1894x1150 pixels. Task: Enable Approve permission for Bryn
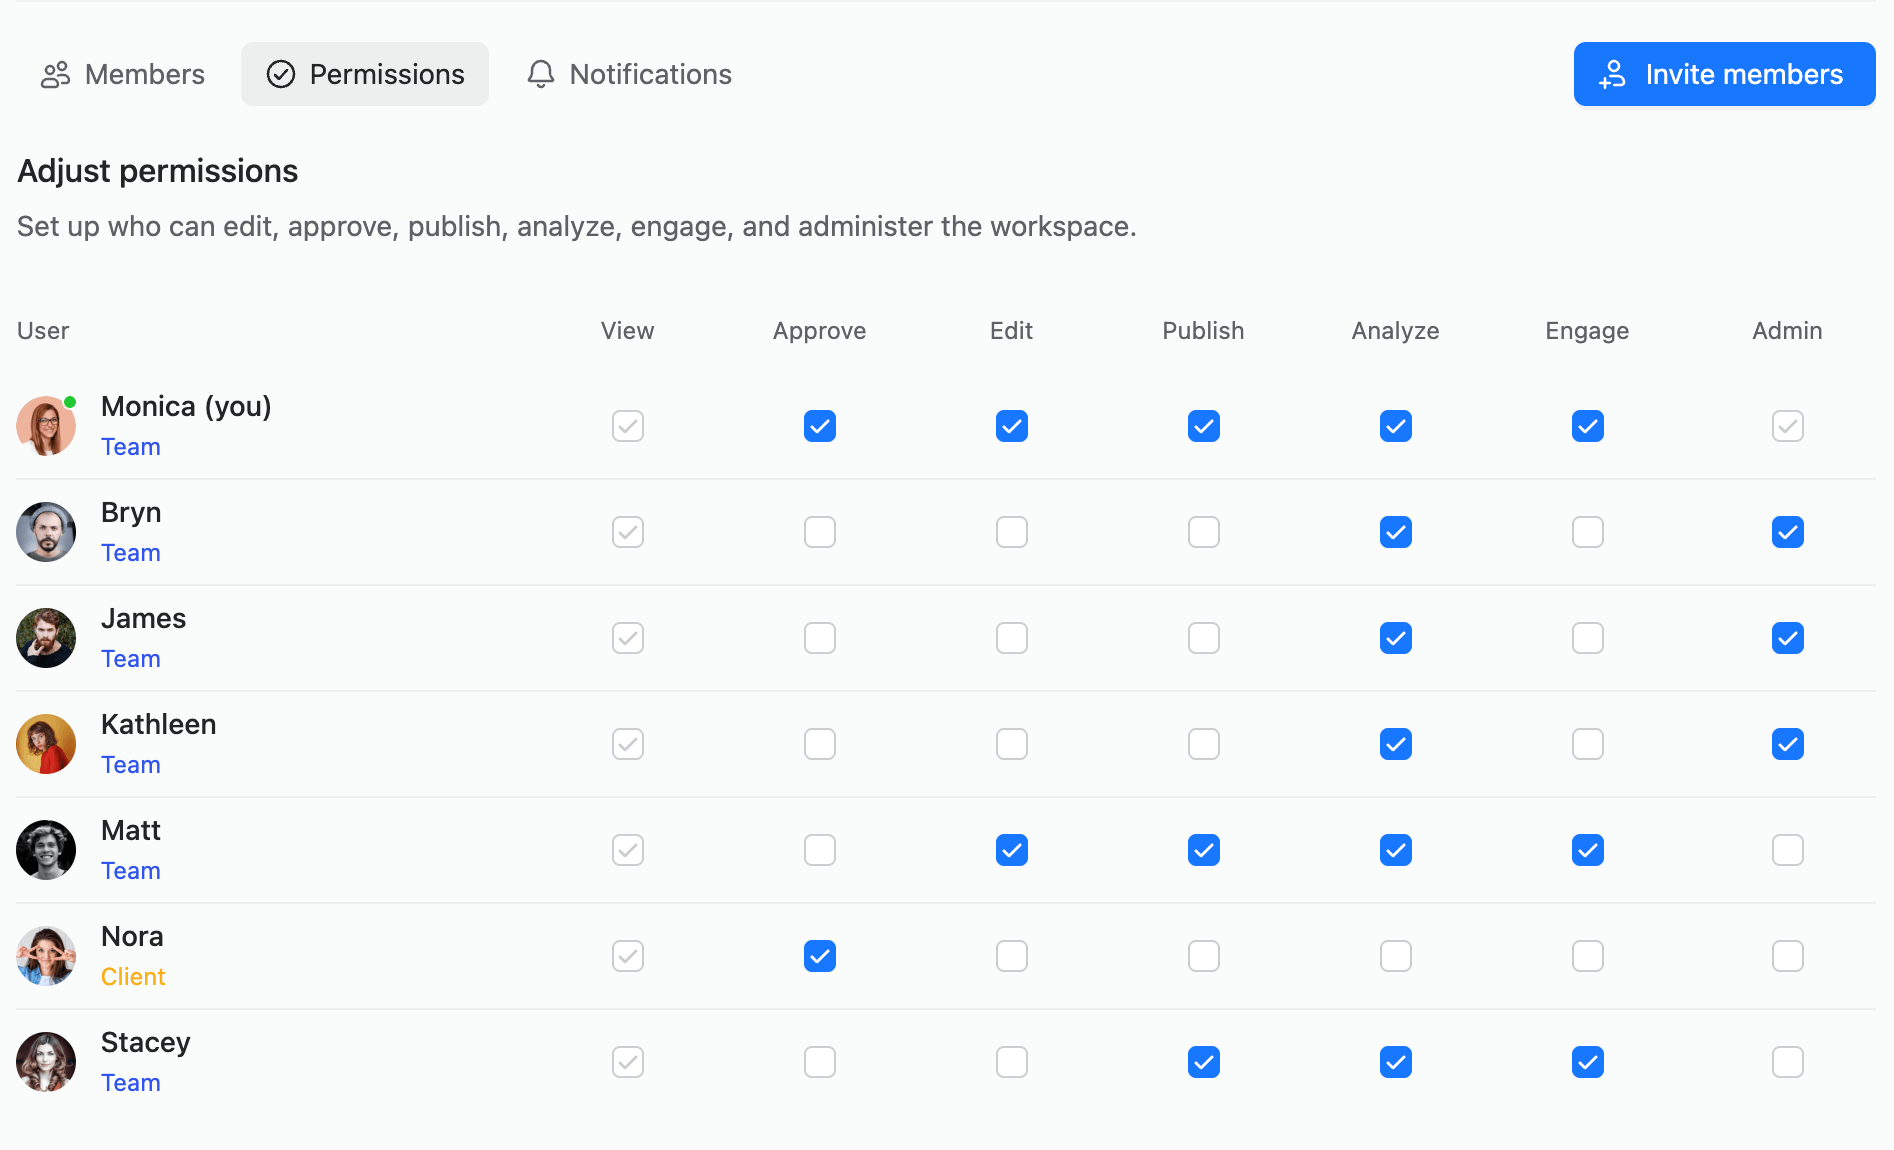(820, 532)
